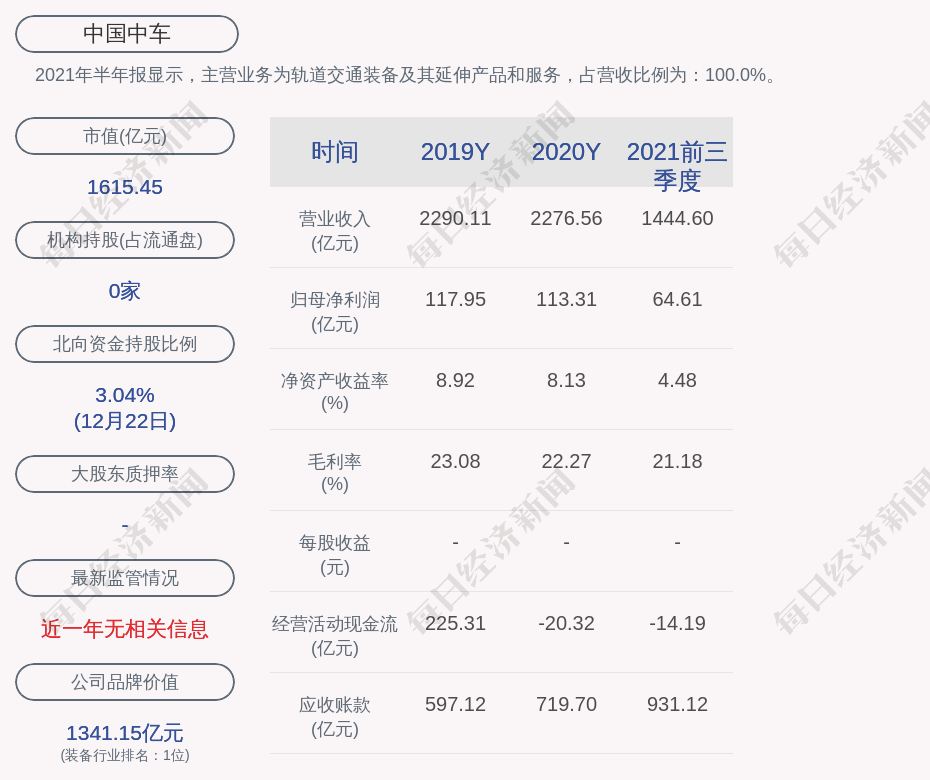Screen dimensions: 930x780
Task: Open the 北向资金持股比例 label
Action: point(125,344)
